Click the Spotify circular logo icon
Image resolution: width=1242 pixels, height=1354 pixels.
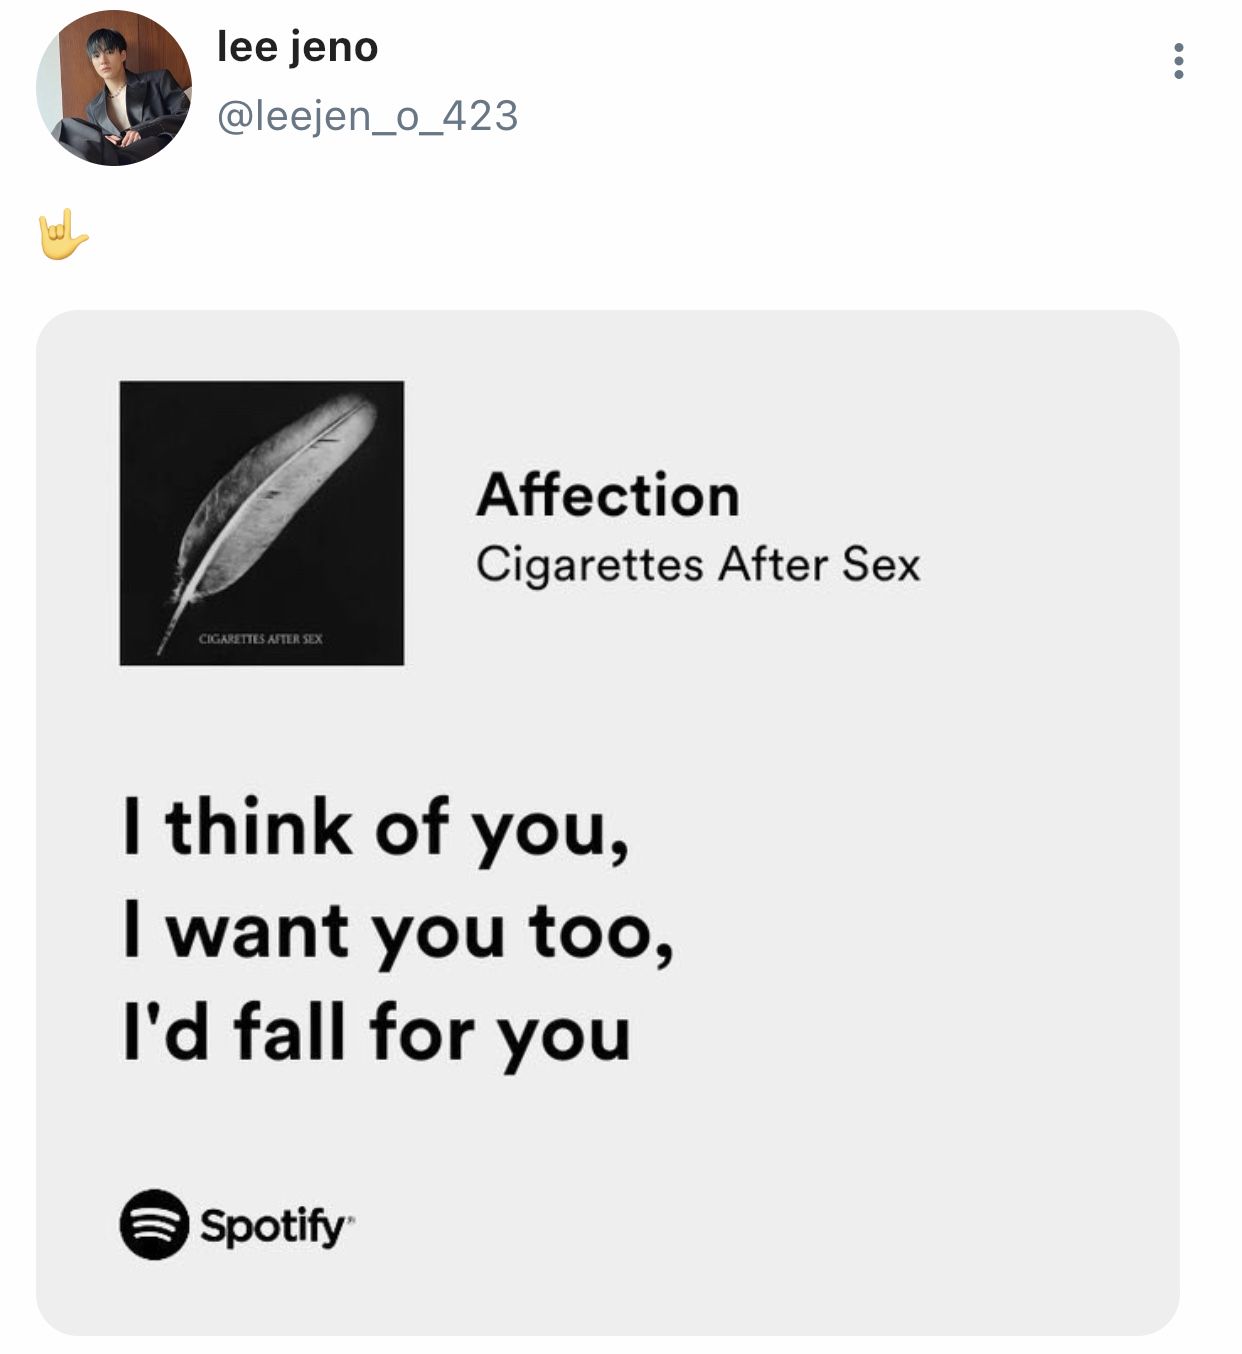point(154,1223)
